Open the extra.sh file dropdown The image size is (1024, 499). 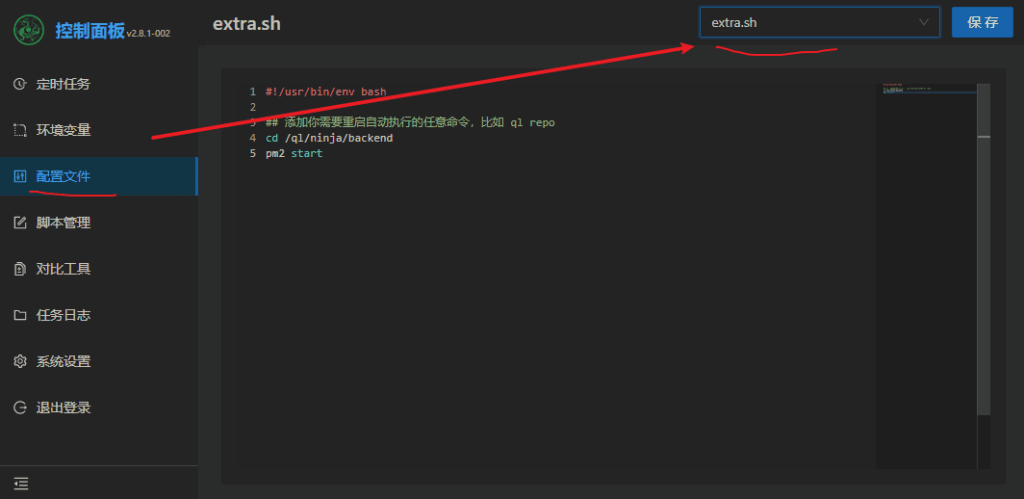point(820,22)
